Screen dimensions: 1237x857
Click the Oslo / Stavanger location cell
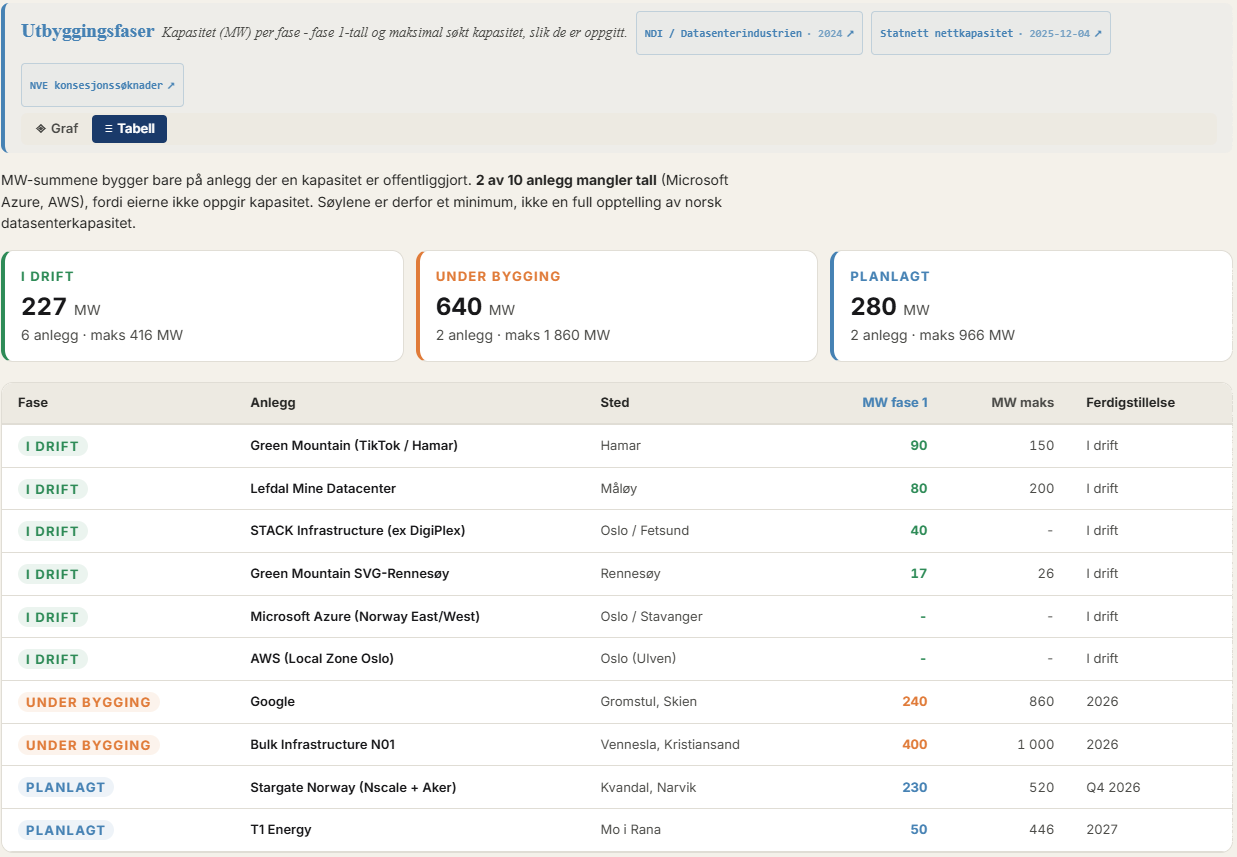point(653,616)
